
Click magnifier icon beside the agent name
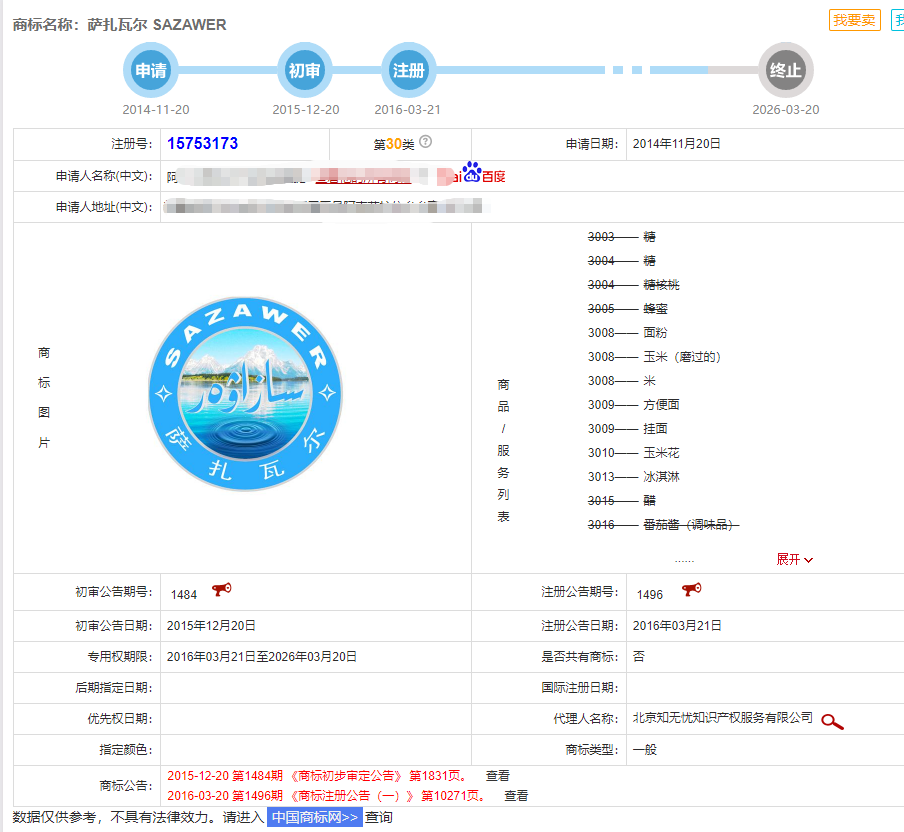click(832, 720)
